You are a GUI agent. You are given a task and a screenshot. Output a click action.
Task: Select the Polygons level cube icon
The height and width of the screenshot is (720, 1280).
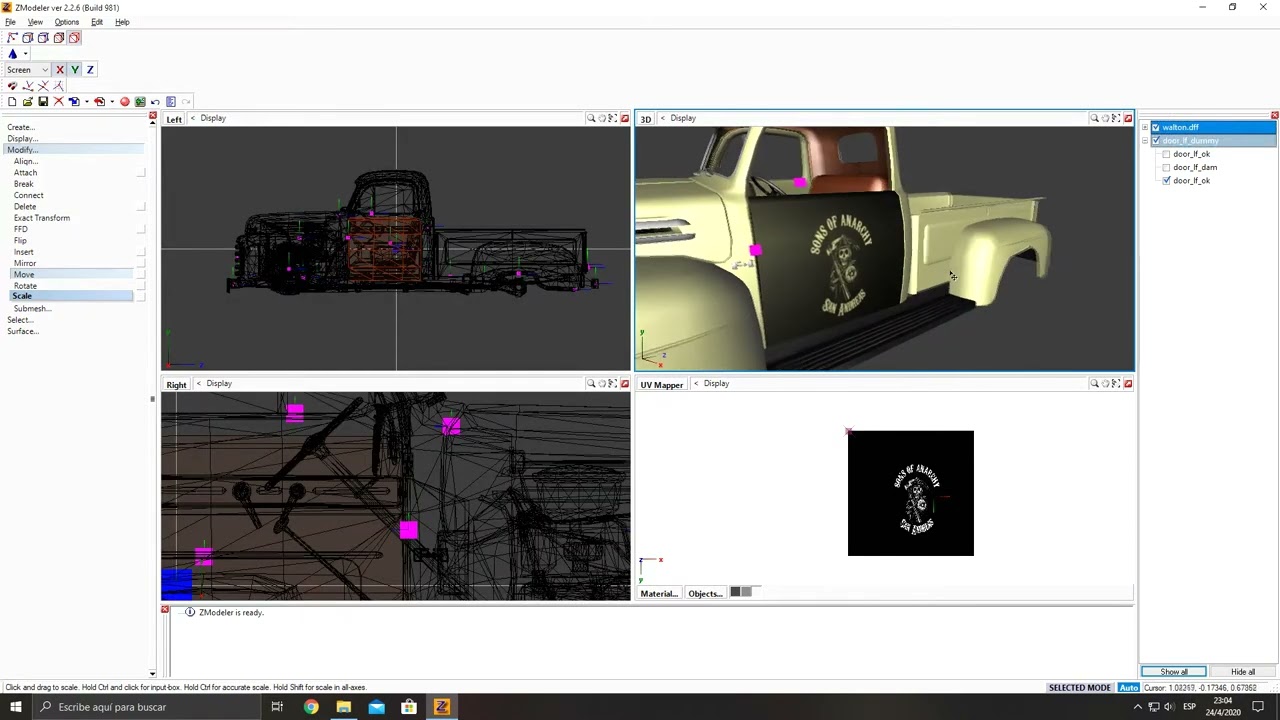[x=43, y=38]
